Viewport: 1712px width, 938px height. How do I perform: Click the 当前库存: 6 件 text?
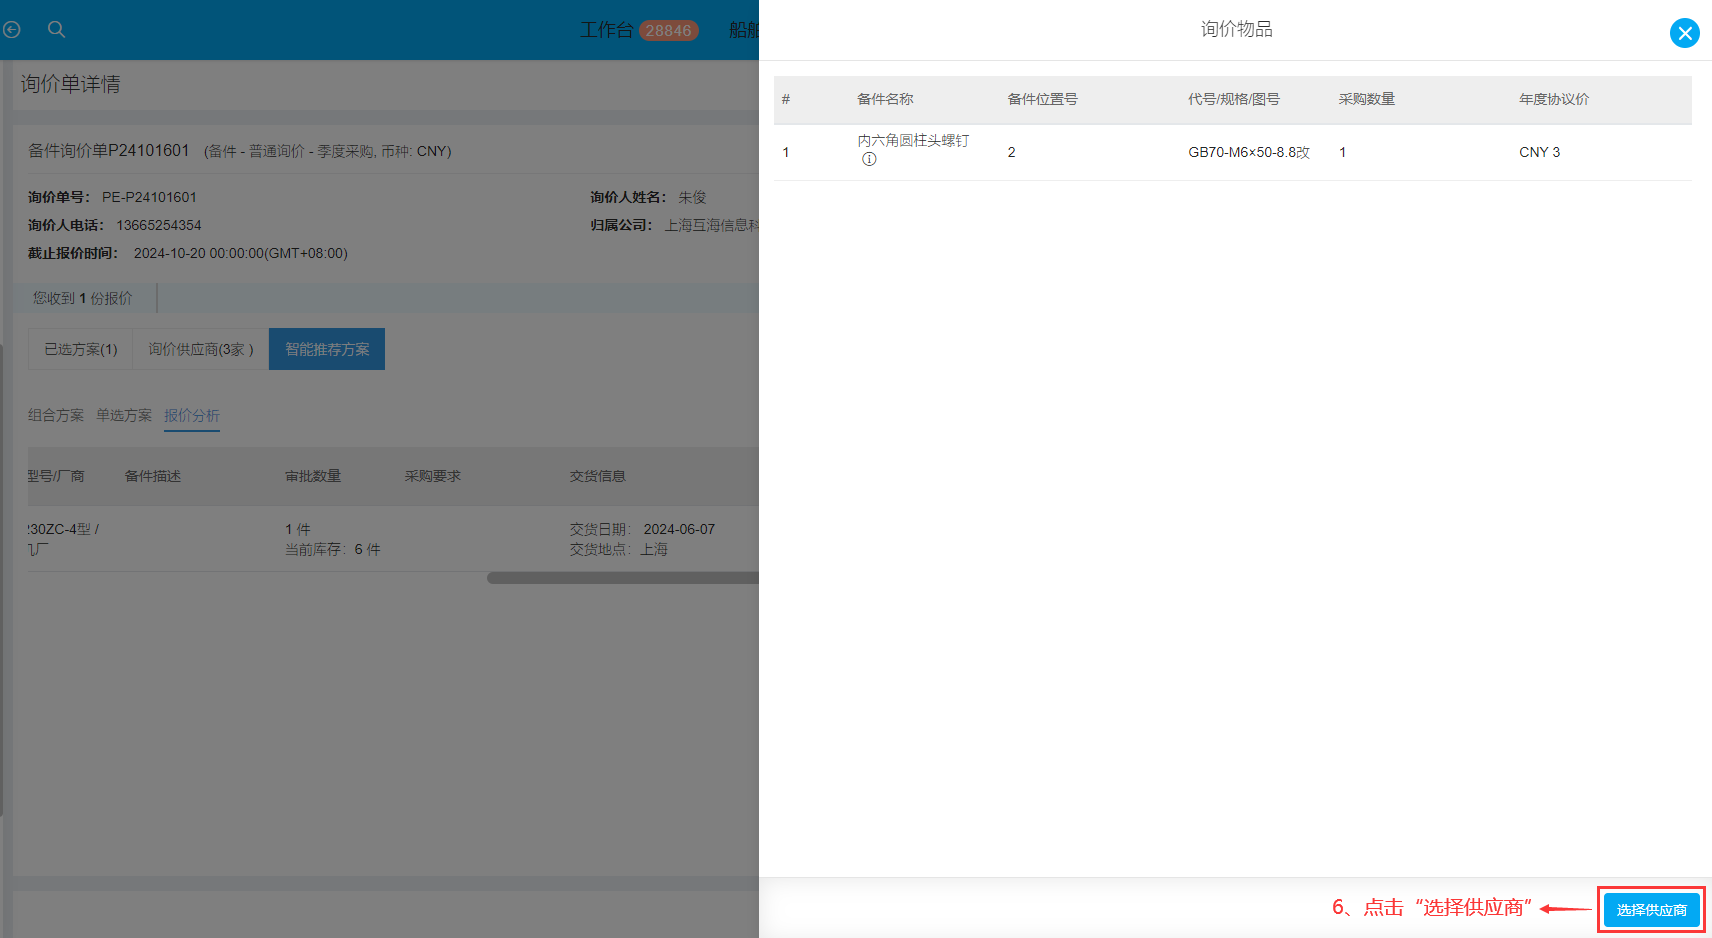333,549
